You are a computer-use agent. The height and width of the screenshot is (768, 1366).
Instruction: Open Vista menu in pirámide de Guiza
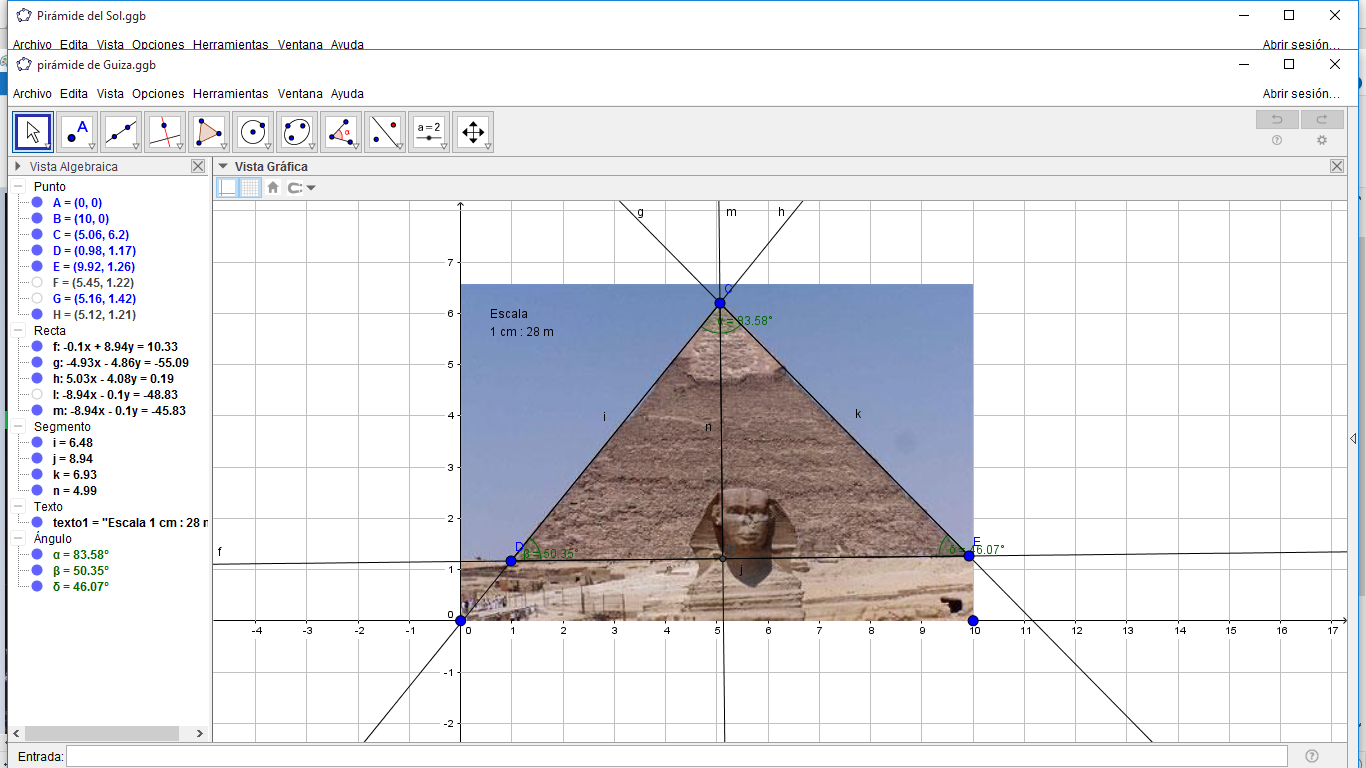pyautogui.click(x=111, y=94)
